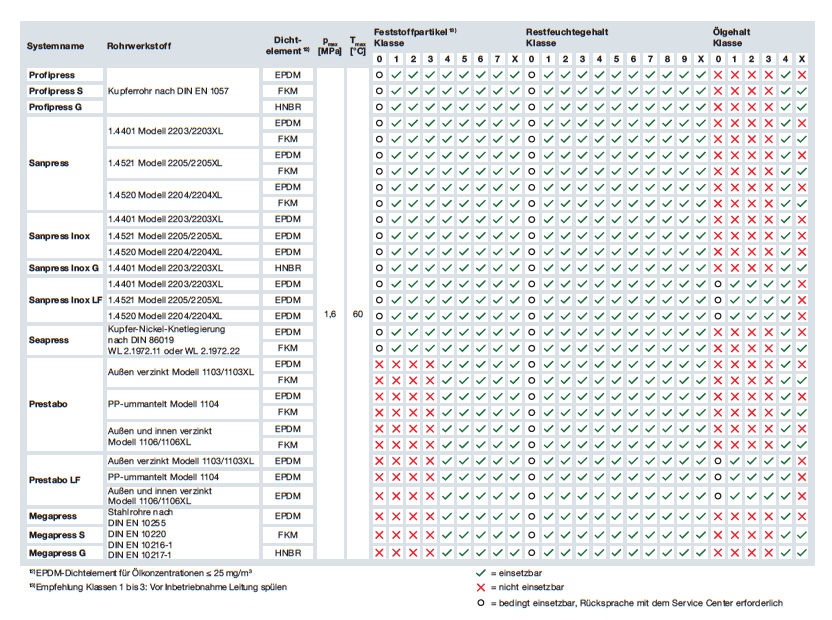This screenshot has height=620, width=832.
Task: Select the 'Megapress G' system name
Action: pyautogui.click(x=57, y=553)
